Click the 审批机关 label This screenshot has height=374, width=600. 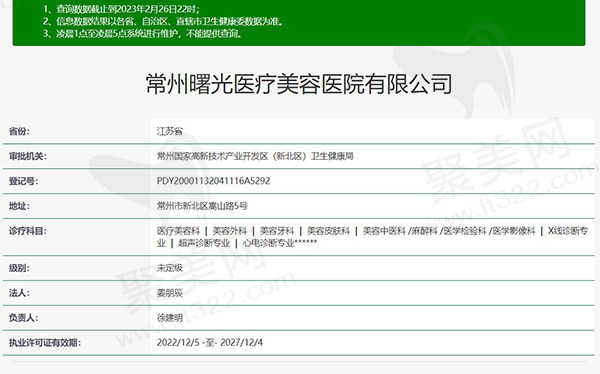[x=28, y=156]
